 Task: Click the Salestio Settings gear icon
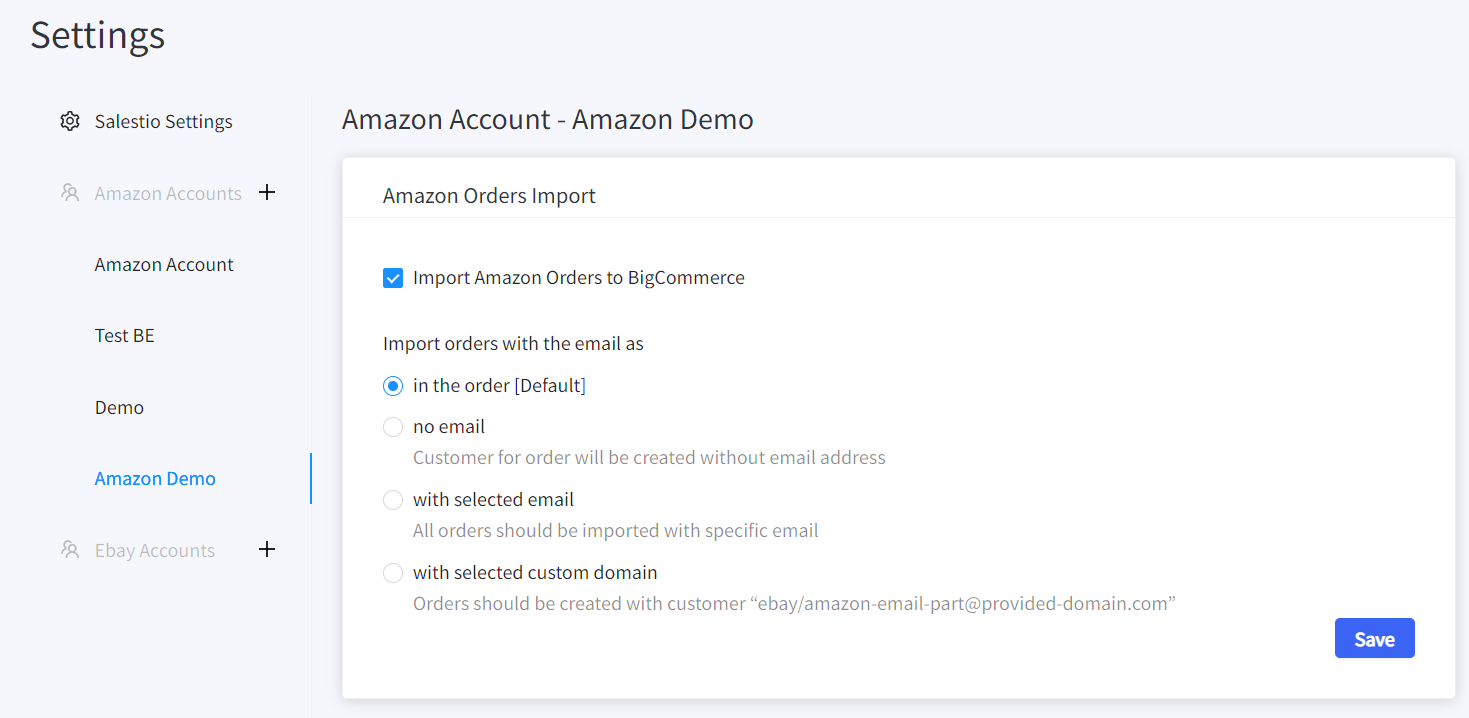(69, 121)
